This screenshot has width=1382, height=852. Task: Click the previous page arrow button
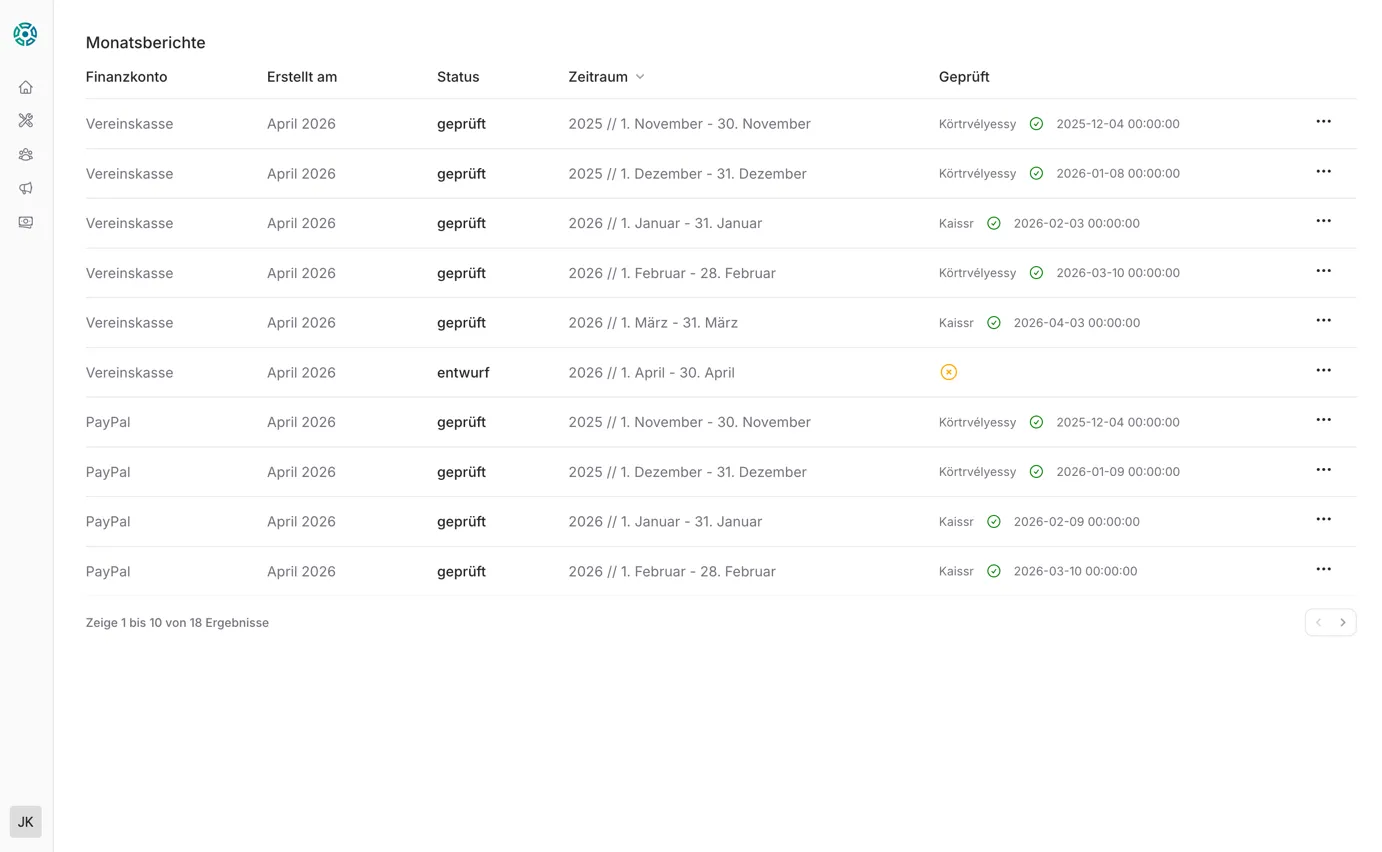pos(1318,622)
